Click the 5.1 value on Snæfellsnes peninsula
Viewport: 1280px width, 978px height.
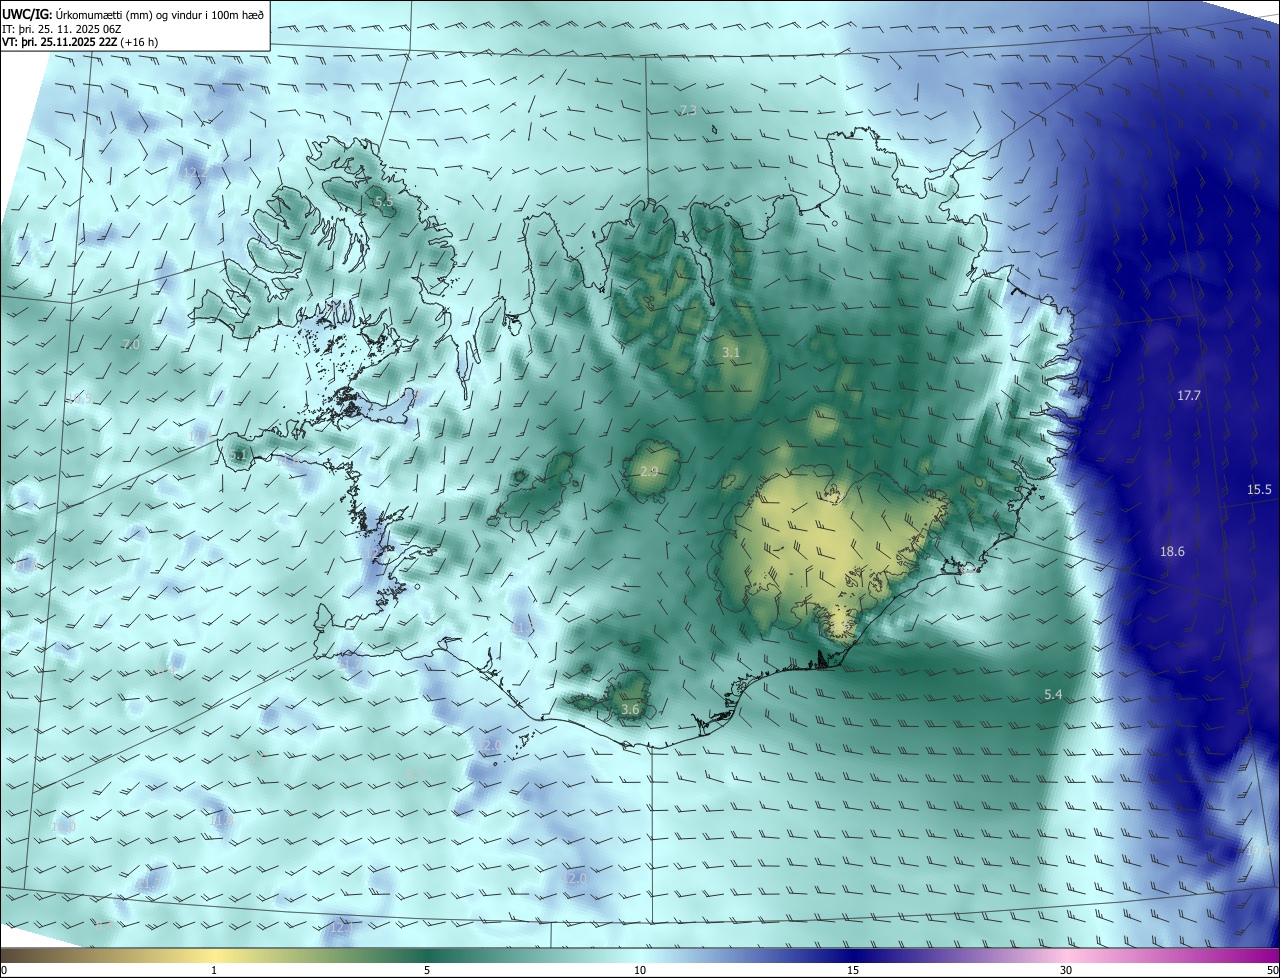[238, 455]
